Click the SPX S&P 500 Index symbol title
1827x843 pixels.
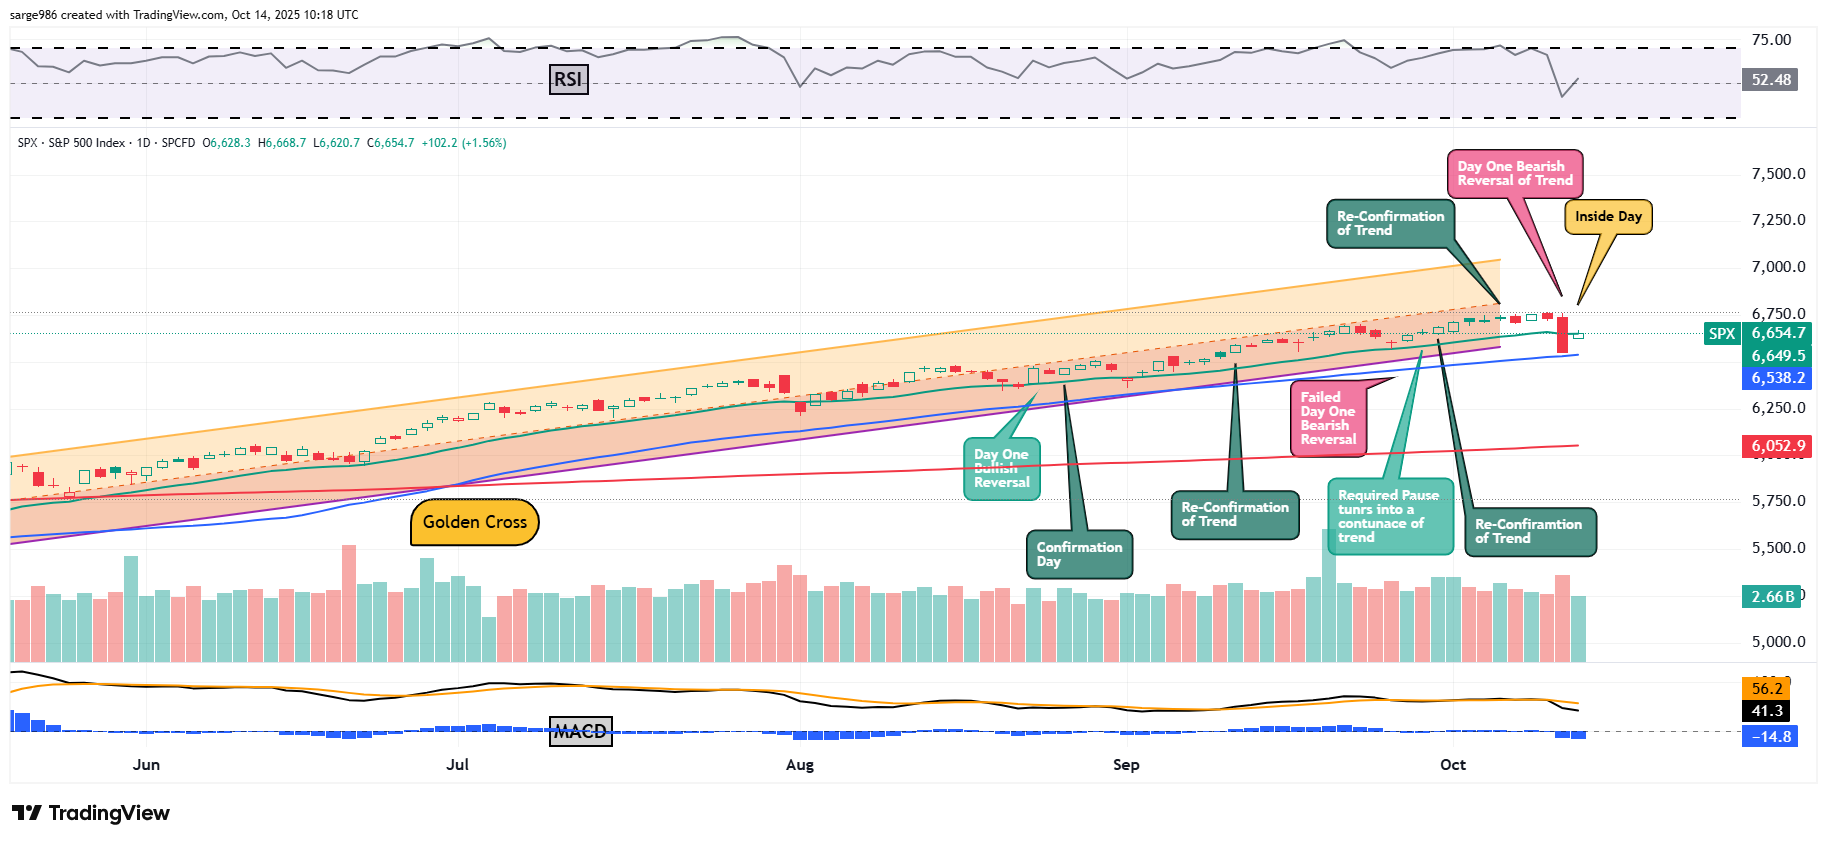click(x=72, y=143)
